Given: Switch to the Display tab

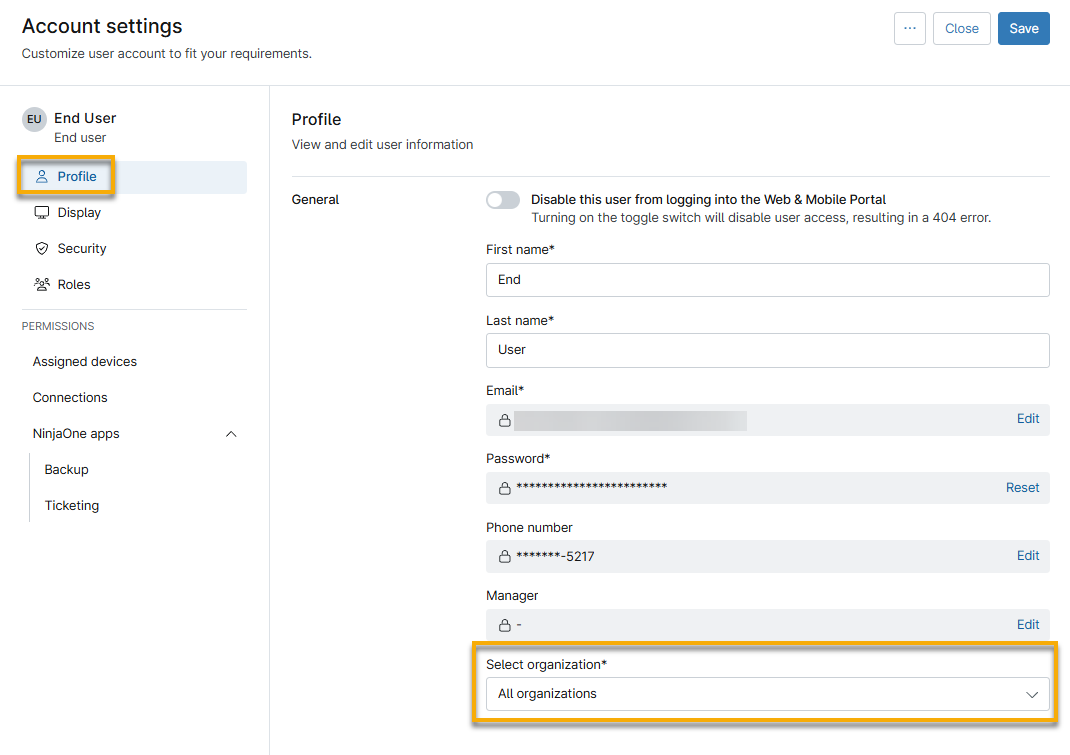Looking at the screenshot, I should point(134,213).
